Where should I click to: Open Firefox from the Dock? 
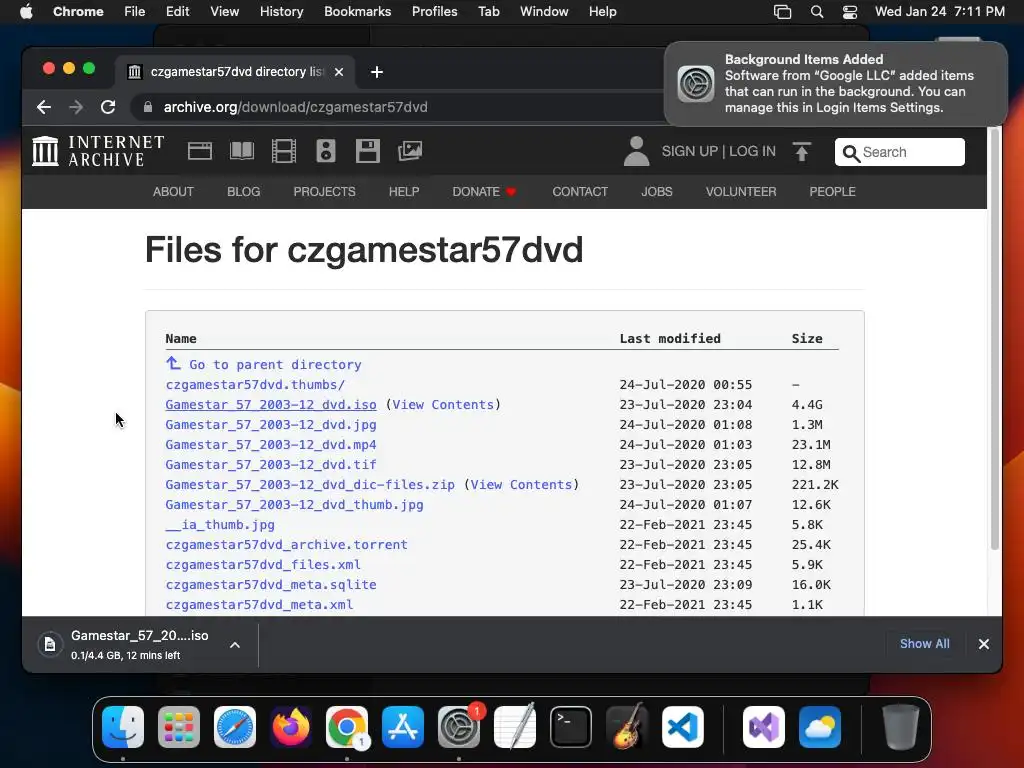[291, 727]
